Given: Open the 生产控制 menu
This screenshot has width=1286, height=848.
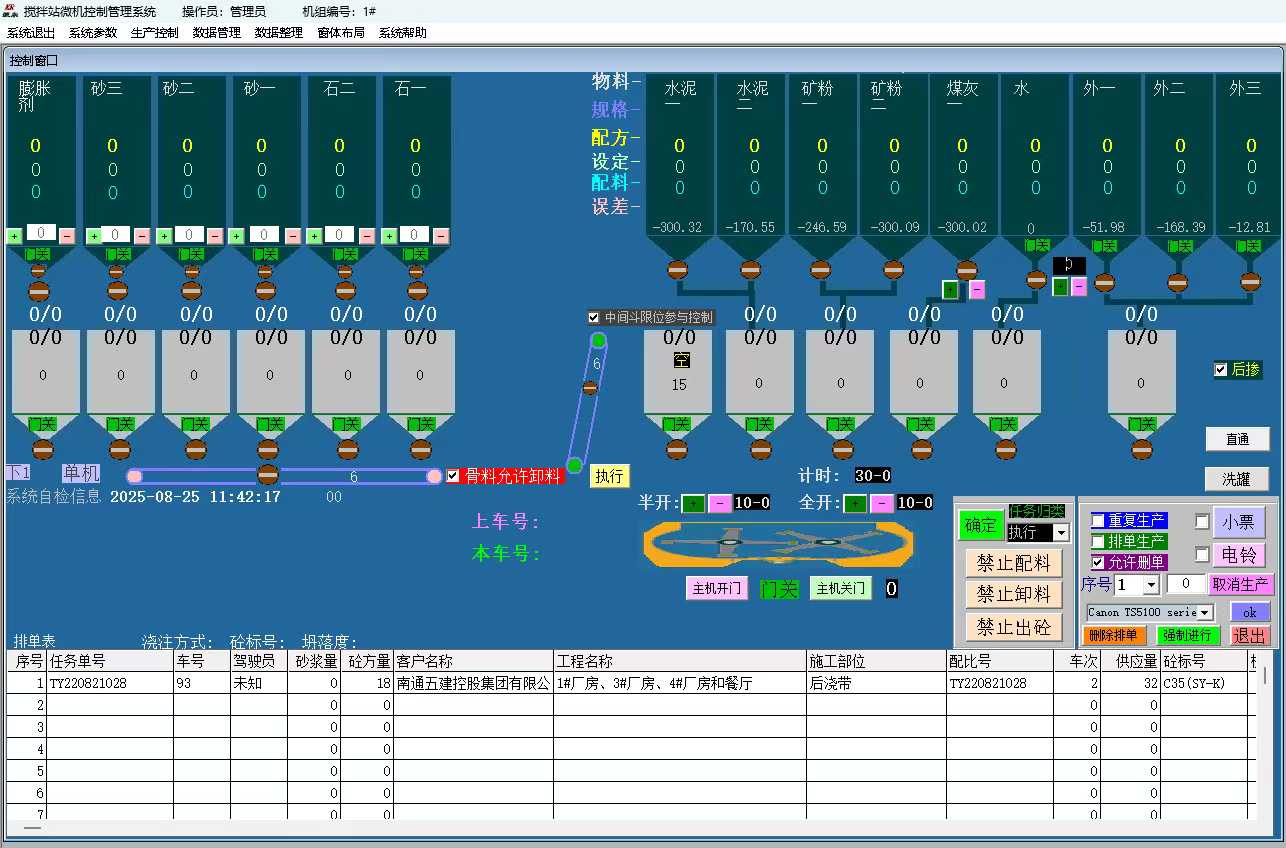Looking at the screenshot, I should pyautogui.click(x=154, y=32).
